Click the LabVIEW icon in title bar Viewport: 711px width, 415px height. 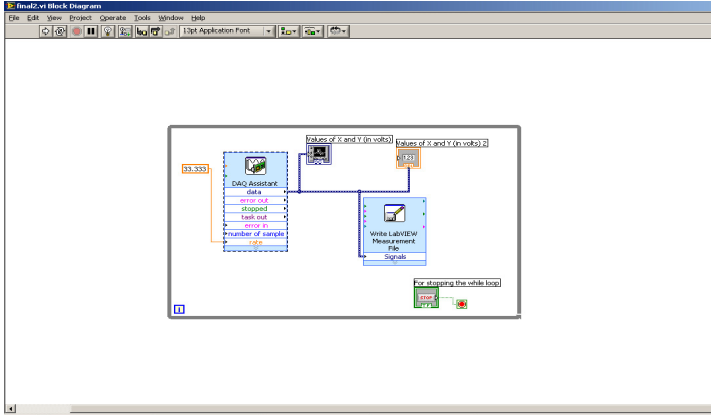point(10,6)
